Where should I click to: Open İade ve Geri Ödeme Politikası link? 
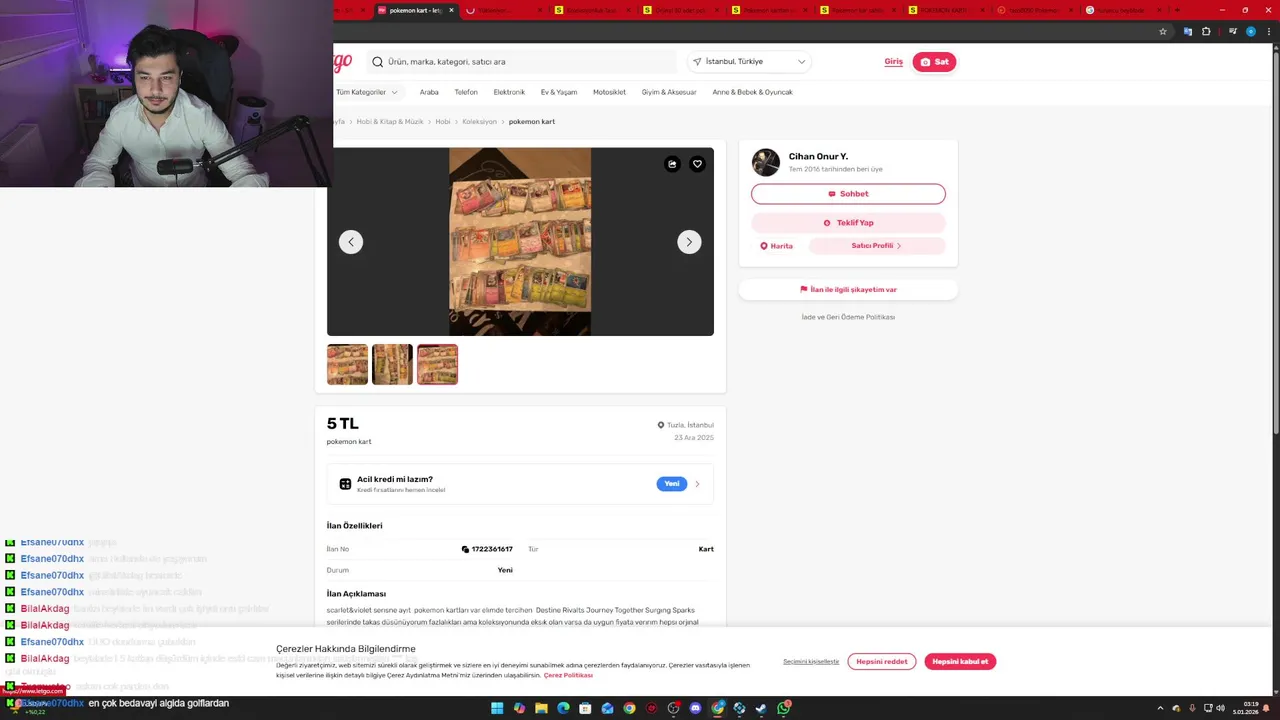[848, 317]
